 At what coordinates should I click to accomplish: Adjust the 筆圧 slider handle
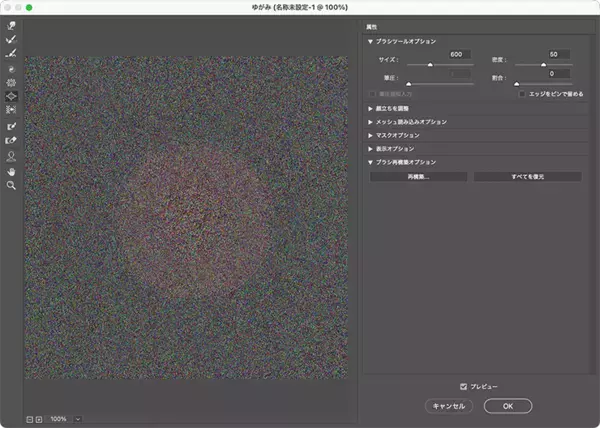(x=409, y=84)
